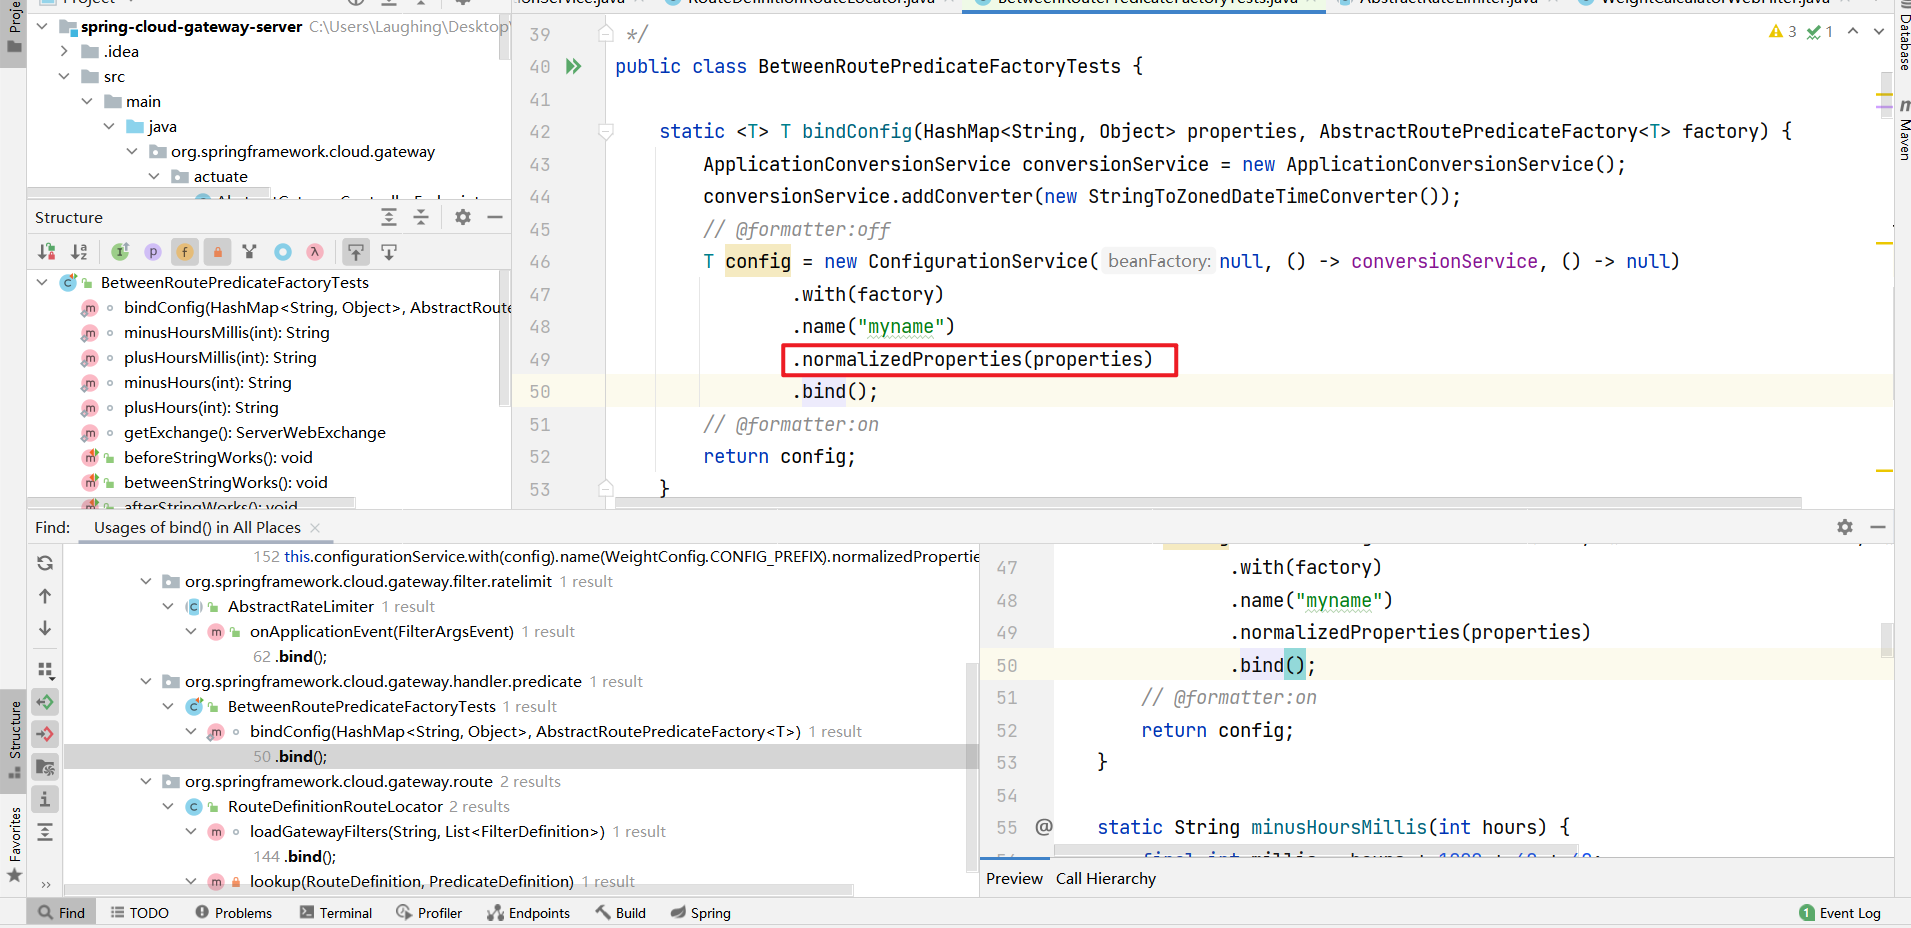1911x928 pixels.
Task: Open the Favorites side panel
Action: click(x=14, y=845)
